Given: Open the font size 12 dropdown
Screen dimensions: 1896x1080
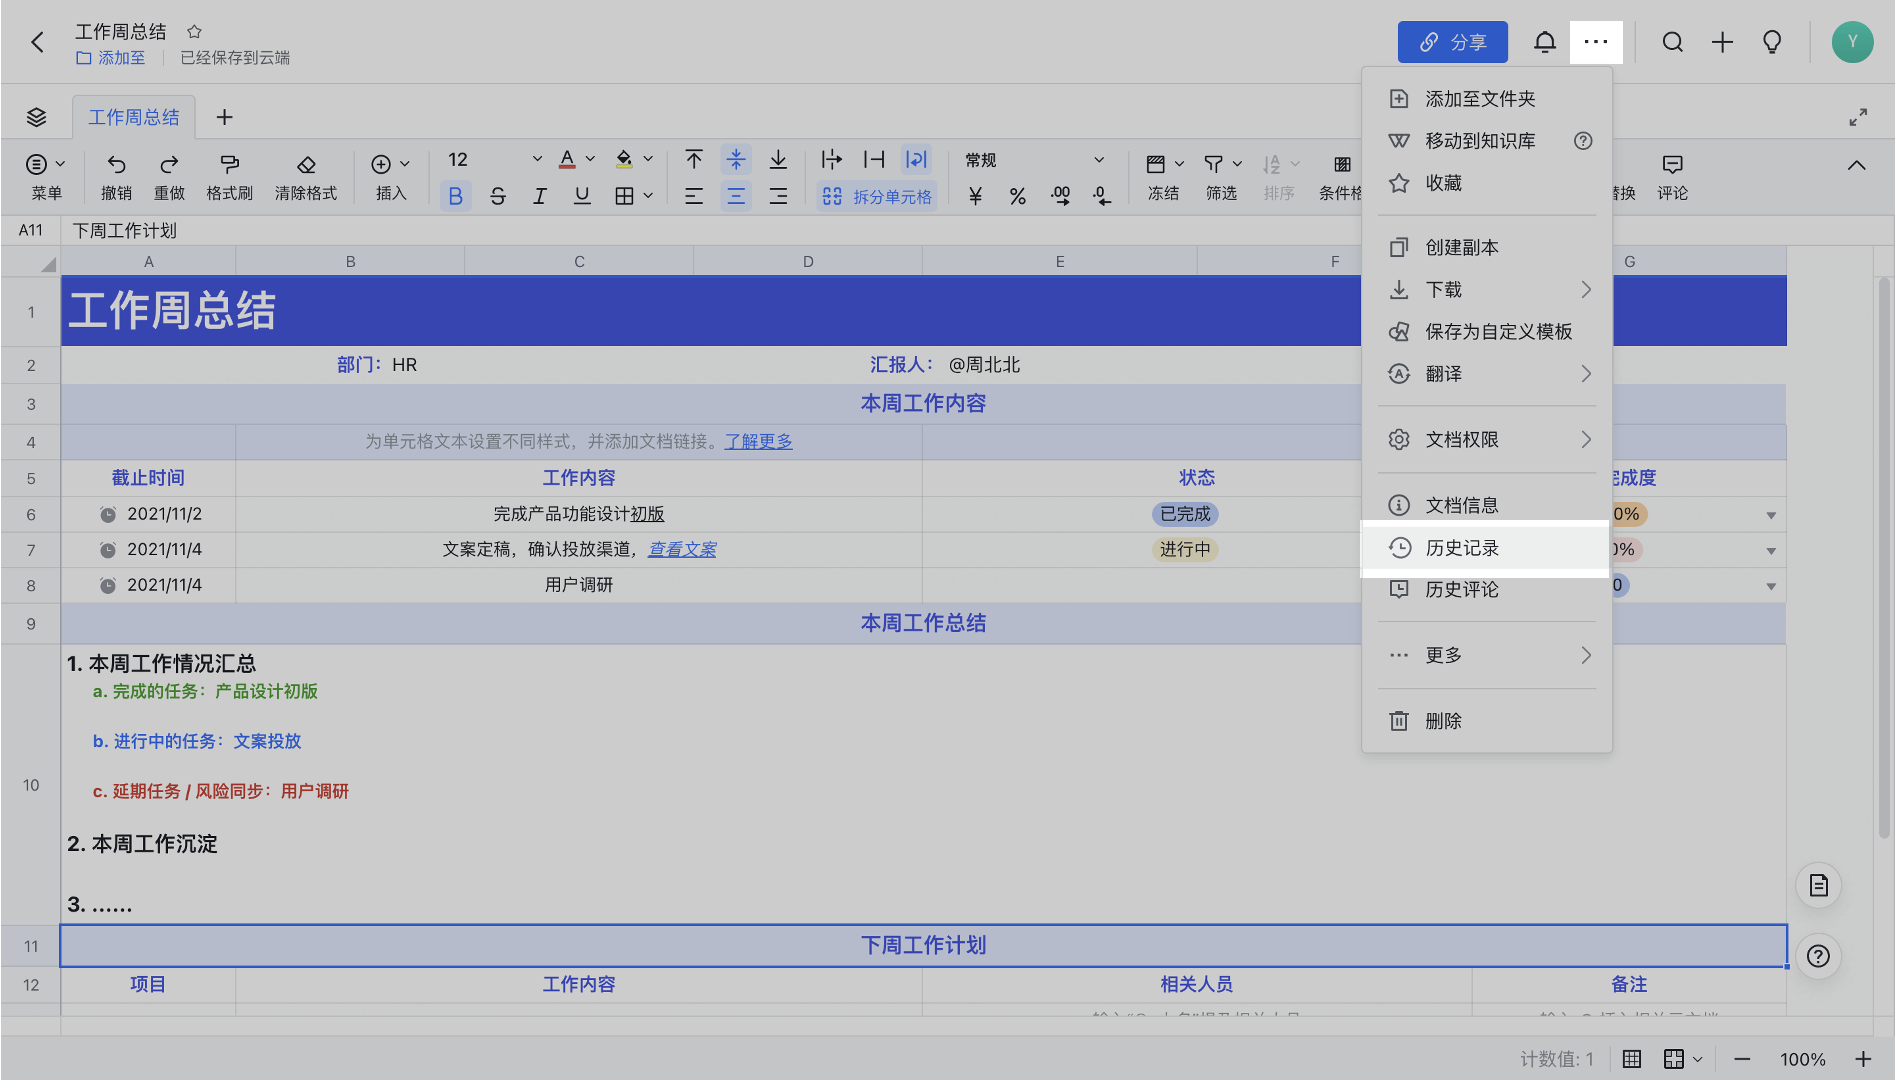Looking at the screenshot, I should pos(494,160).
